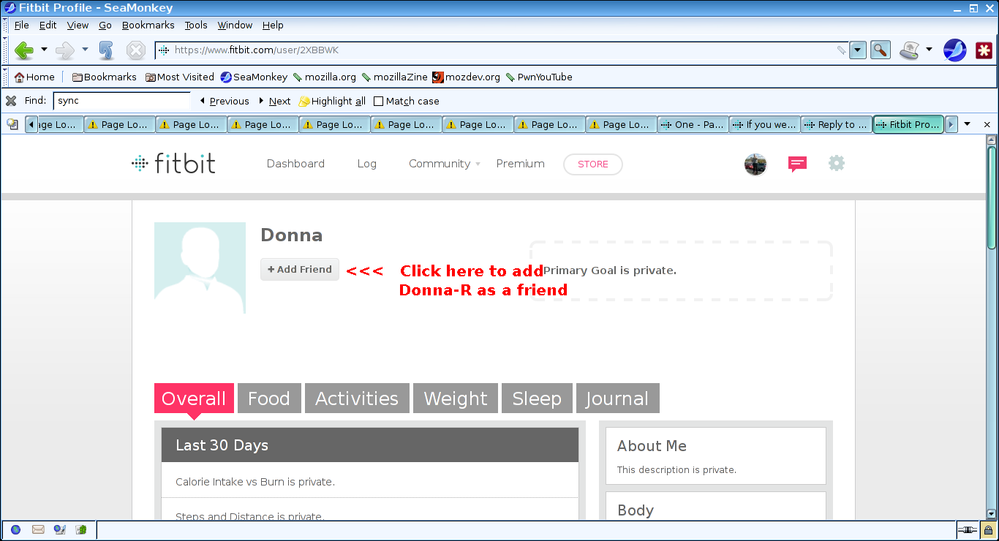Expand the Forward history dropdown
Screen dimensions: 999x541
[85, 49]
